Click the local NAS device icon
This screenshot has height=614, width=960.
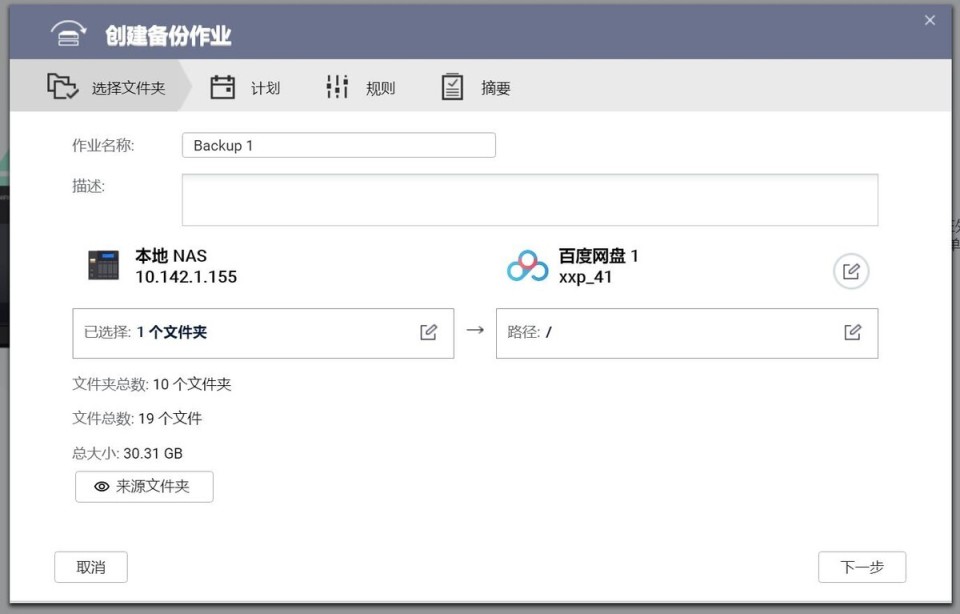103,264
